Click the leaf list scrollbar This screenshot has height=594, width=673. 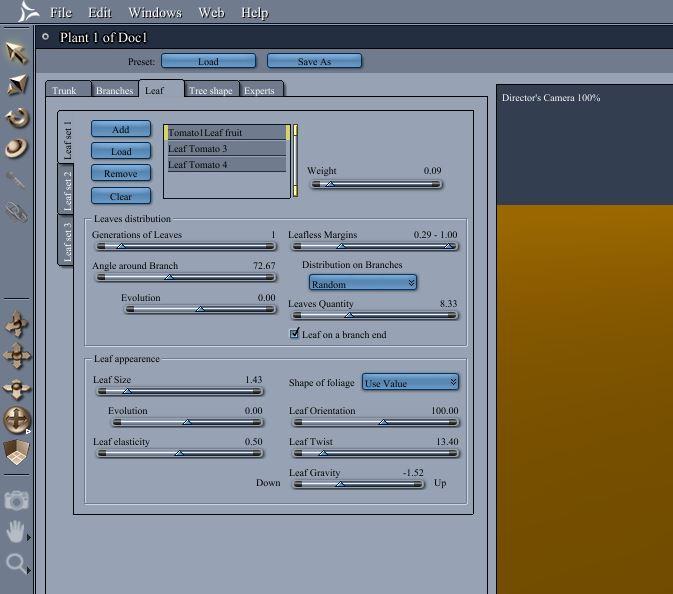(295, 161)
